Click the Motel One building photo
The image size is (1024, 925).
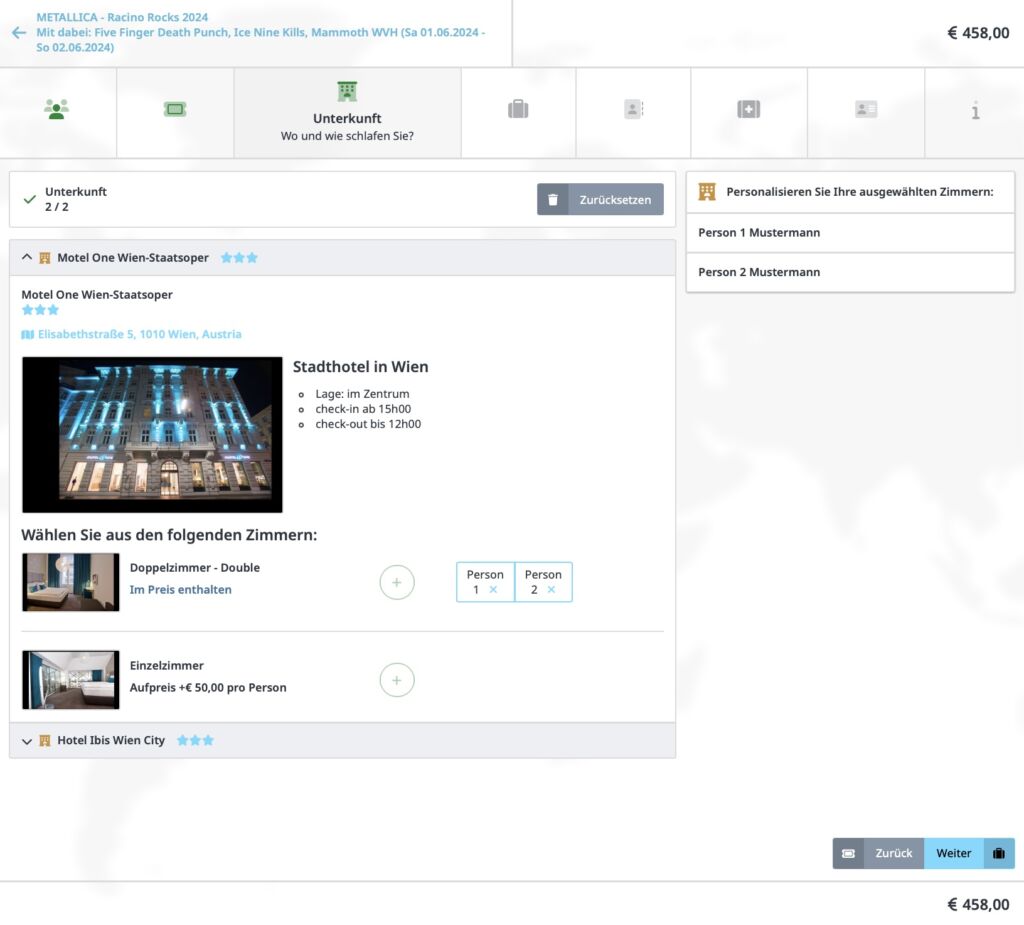tap(152, 435)
